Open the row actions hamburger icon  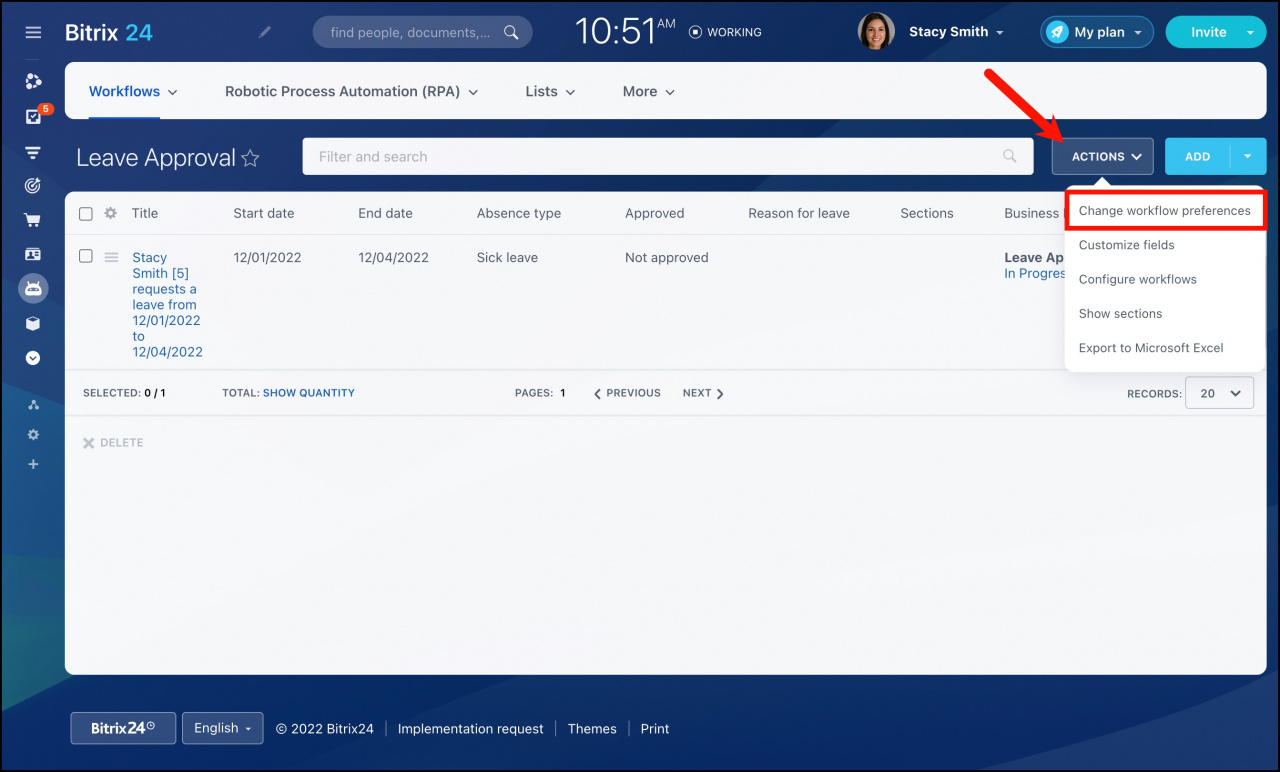pyautogui.click(x=111, y=257)
